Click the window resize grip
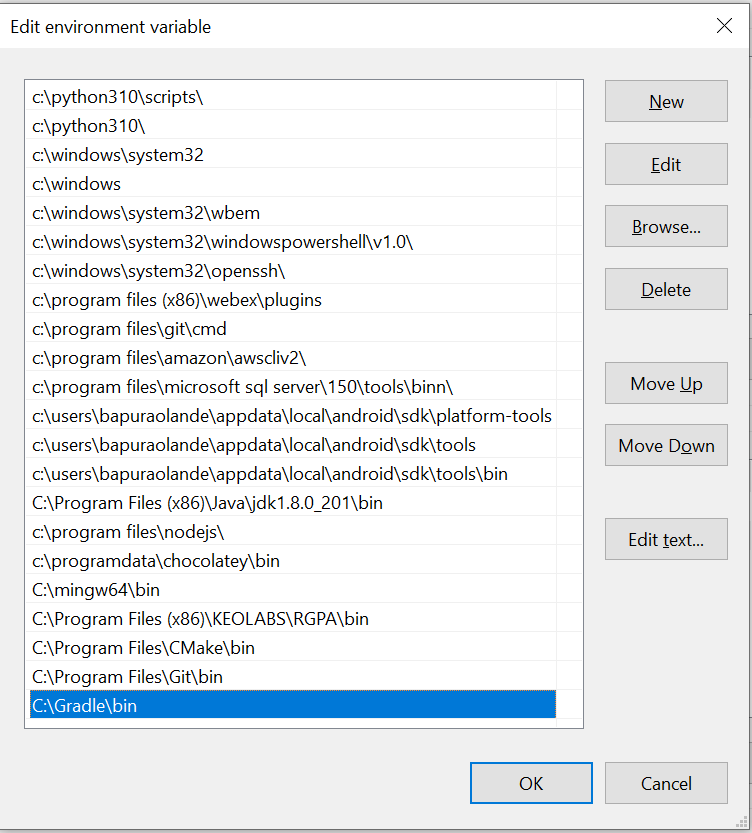This screenshot has width=752, height=833. pyautogui.click(x=741, y=822)
